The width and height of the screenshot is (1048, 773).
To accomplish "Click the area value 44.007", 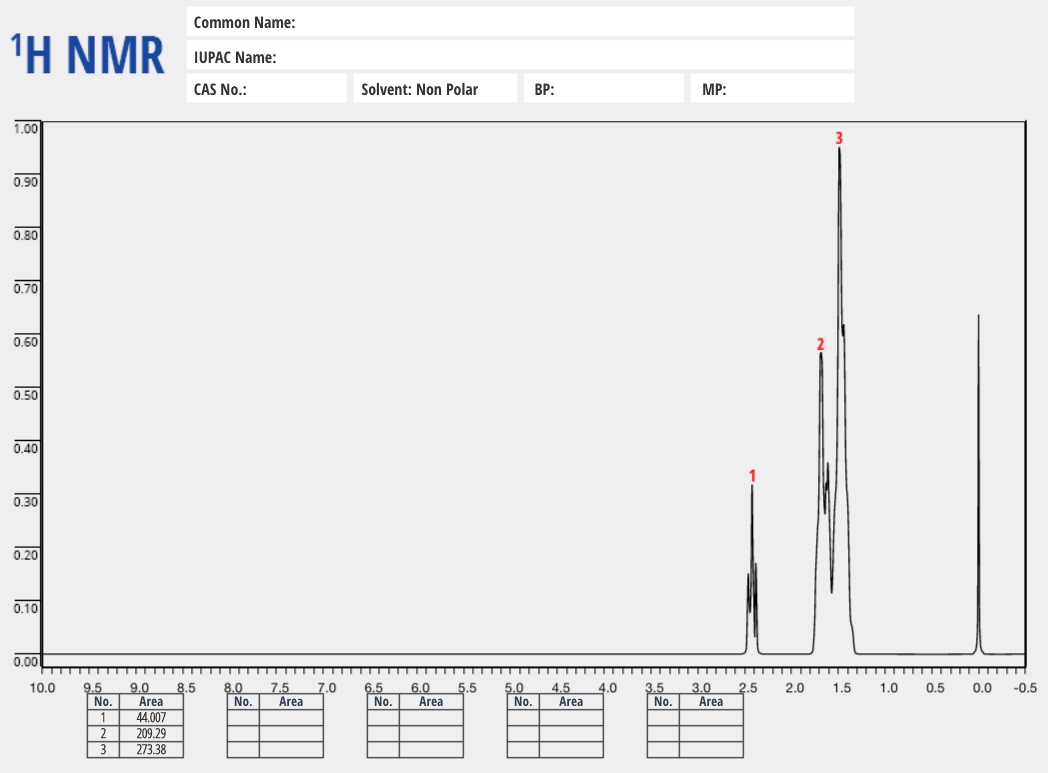I will (x=151, y=718).
